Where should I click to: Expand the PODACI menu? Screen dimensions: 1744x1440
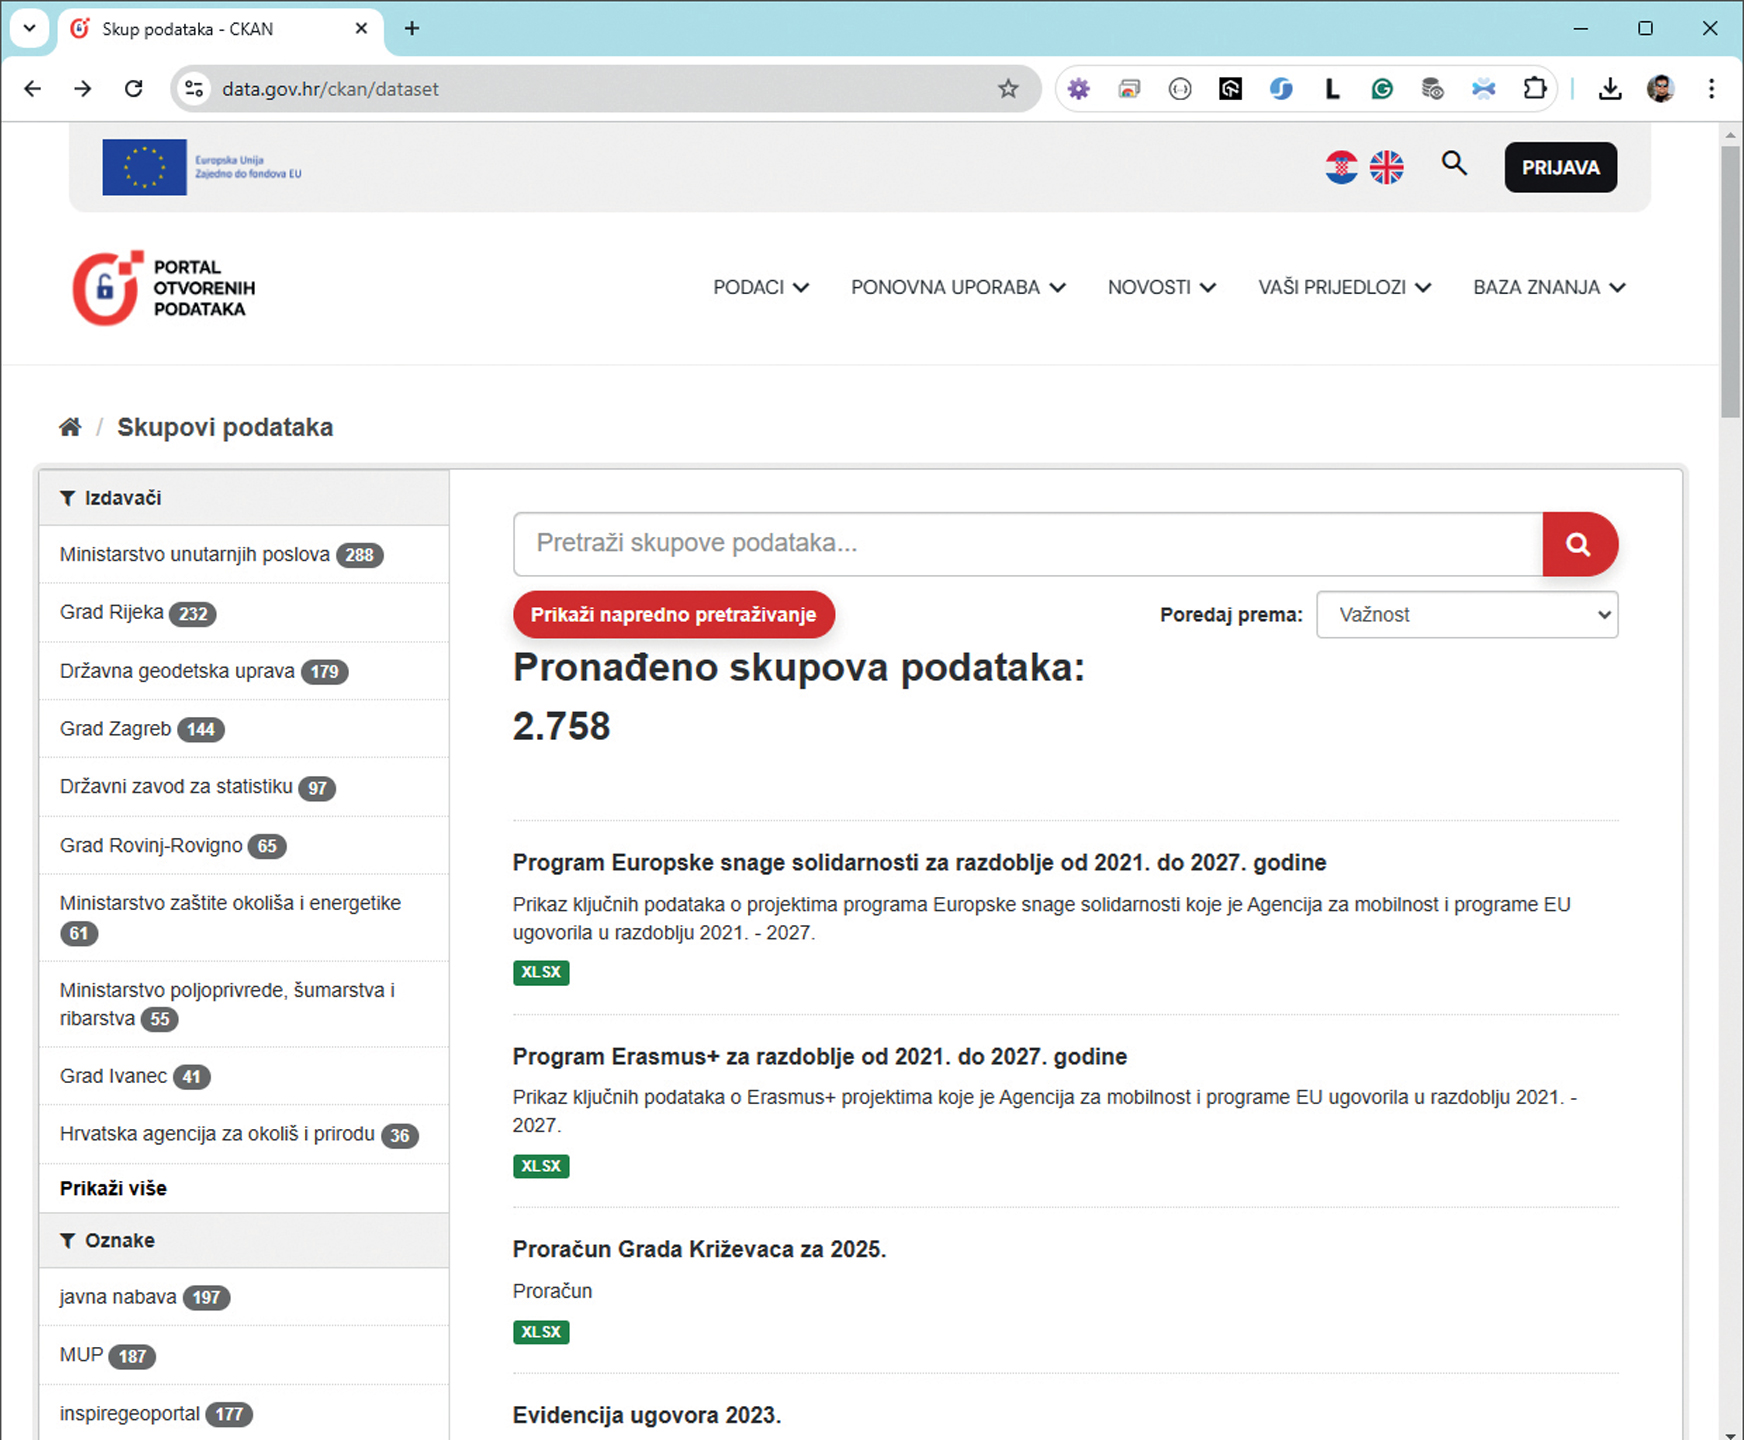760,288
